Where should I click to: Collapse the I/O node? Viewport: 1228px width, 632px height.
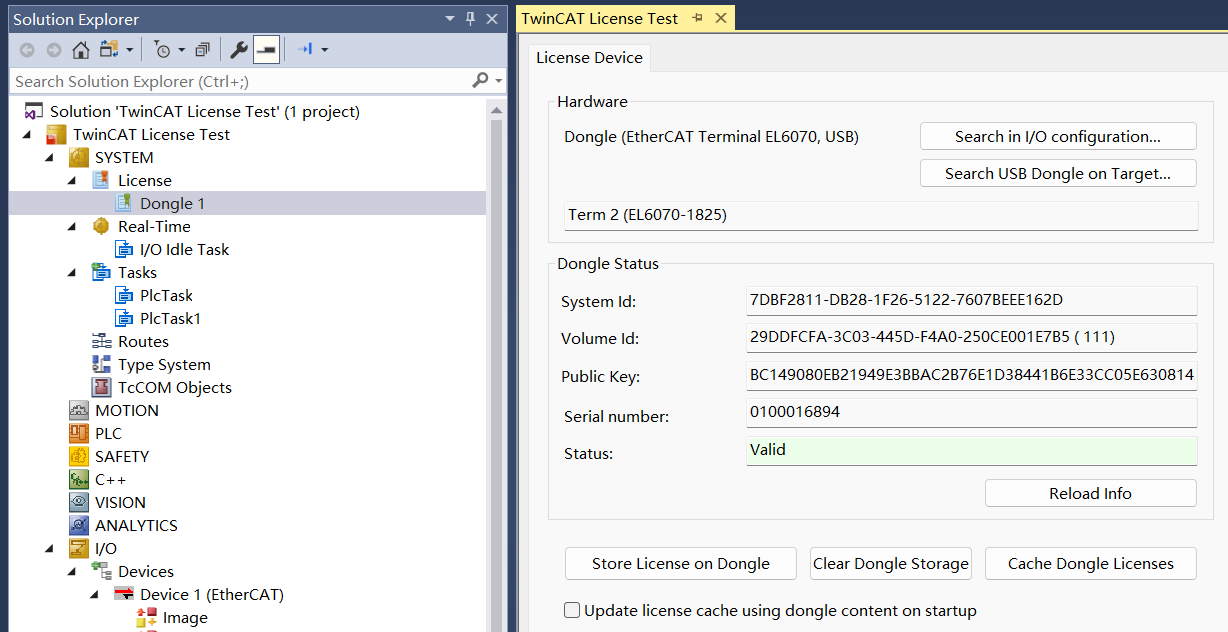point(50,549)
